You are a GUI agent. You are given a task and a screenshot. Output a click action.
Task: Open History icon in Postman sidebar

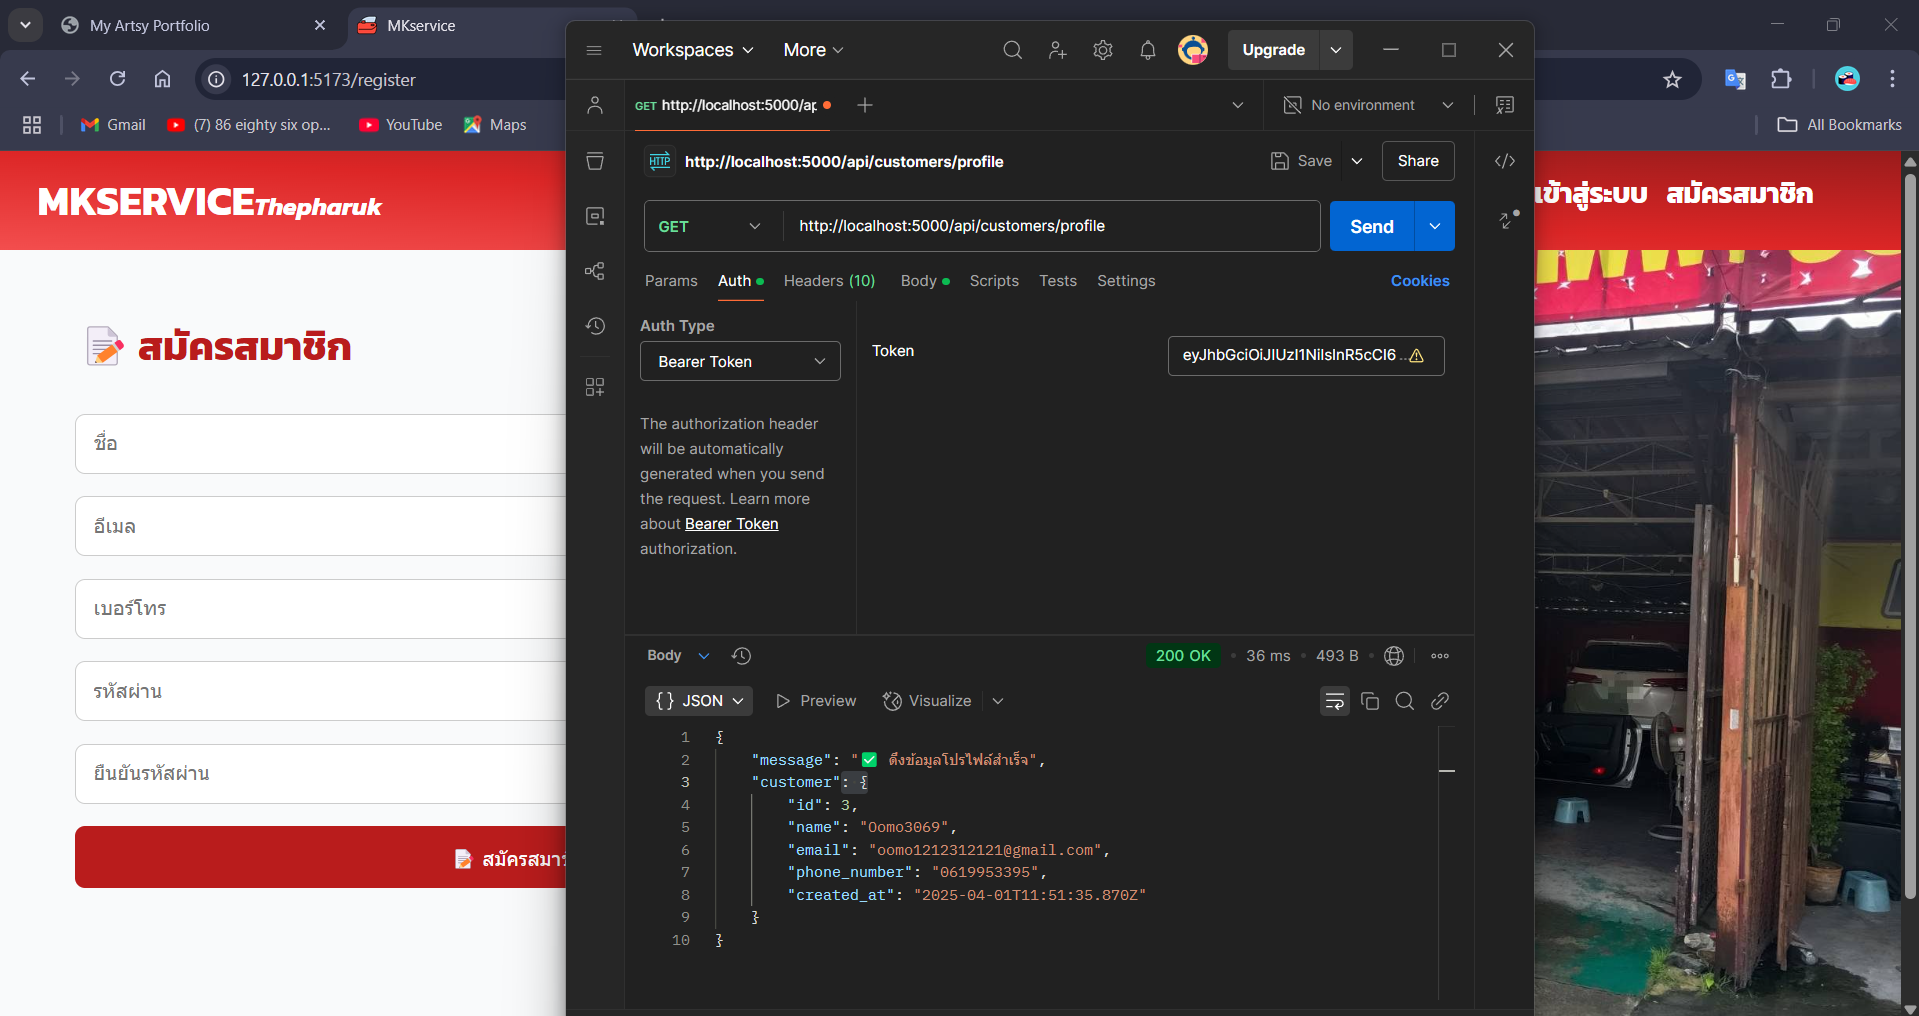click(x=595, y=326)
